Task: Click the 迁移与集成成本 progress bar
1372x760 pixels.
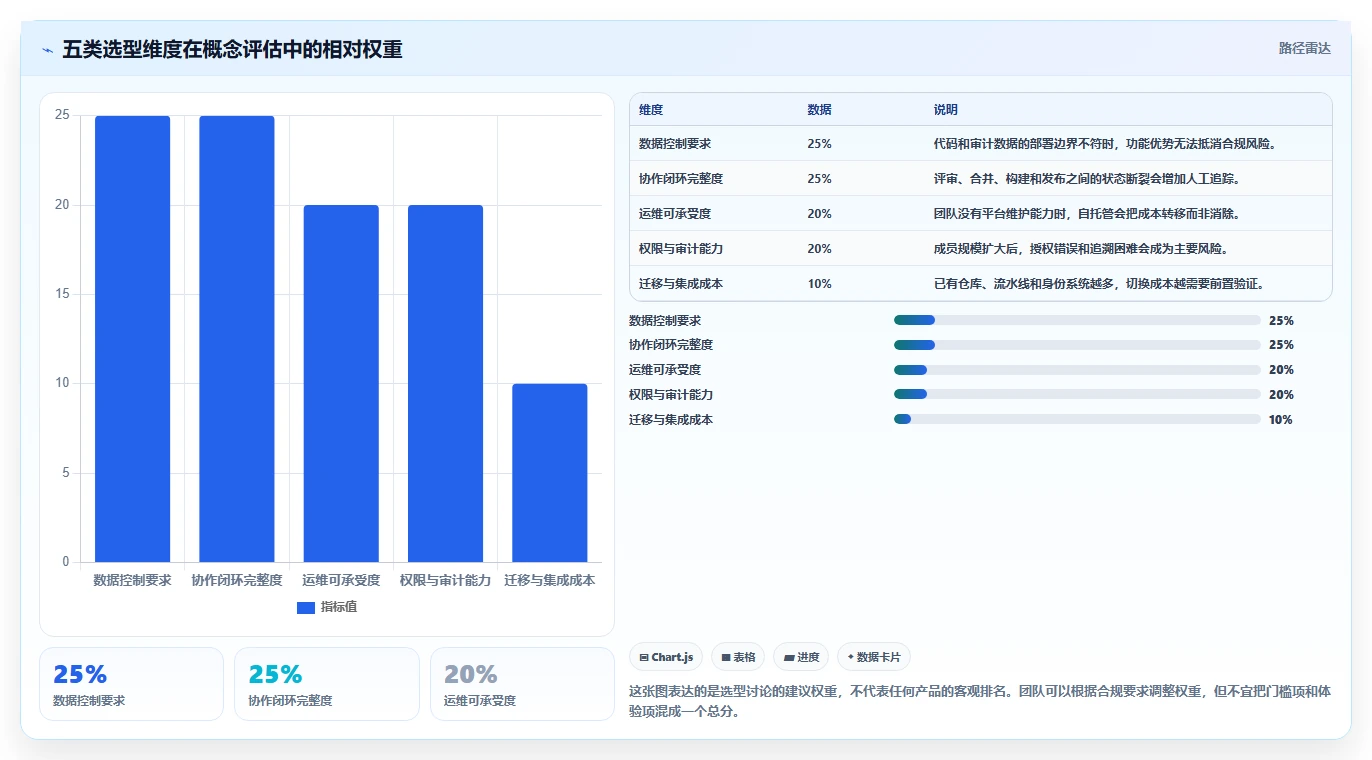Action: (1077, 420)
